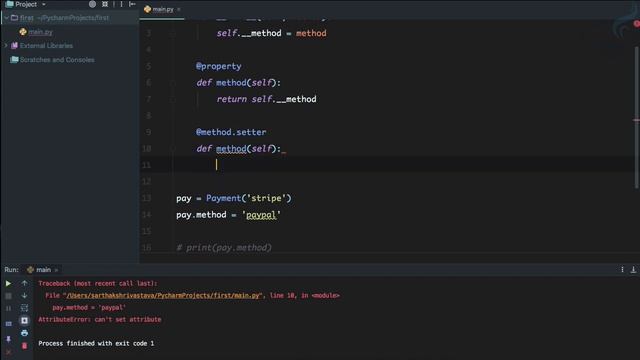Click 'paypal' string on line 14
Screen dimensions: 640x360
261,215
